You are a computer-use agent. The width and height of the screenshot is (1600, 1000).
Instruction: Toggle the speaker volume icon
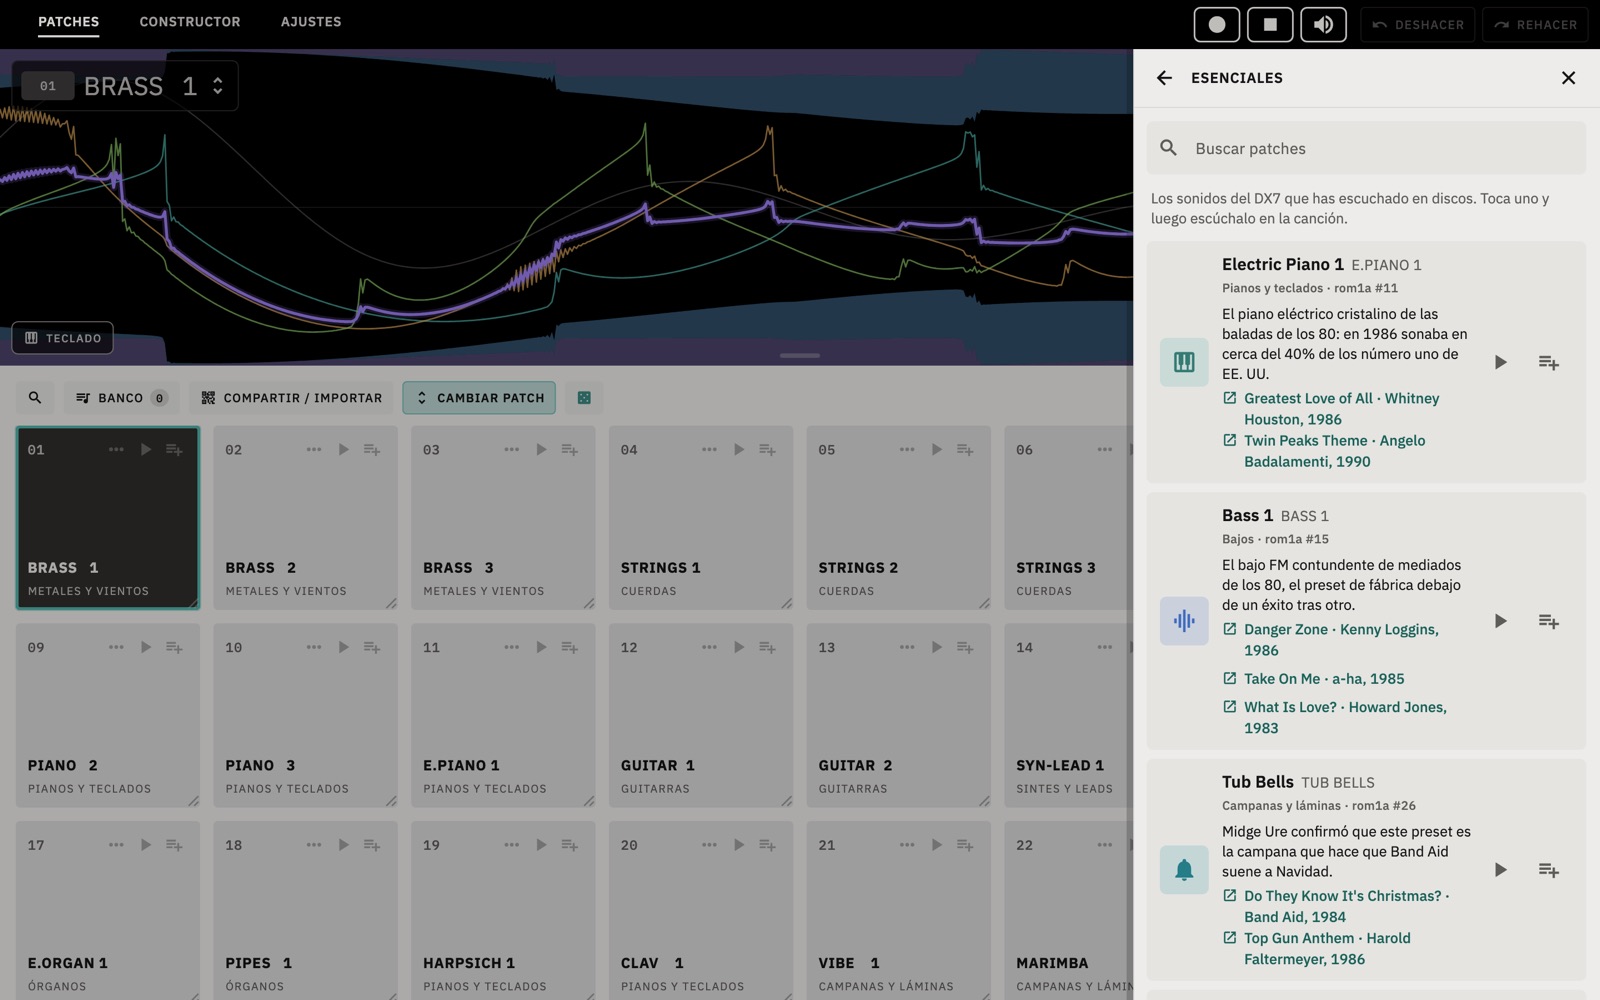coord(1323,25)
